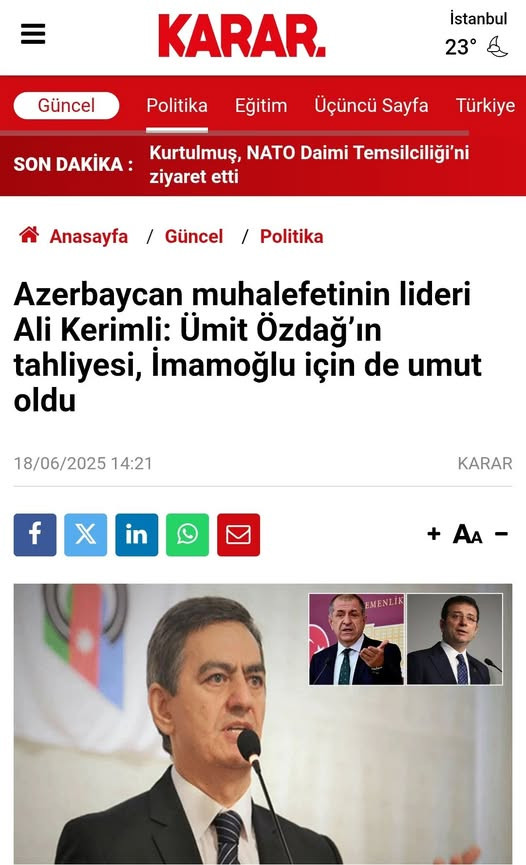526x865 pixels.
Task: Open the Ali Kerimli article photo
Action: pyautogui.click(x=263, y=724)
